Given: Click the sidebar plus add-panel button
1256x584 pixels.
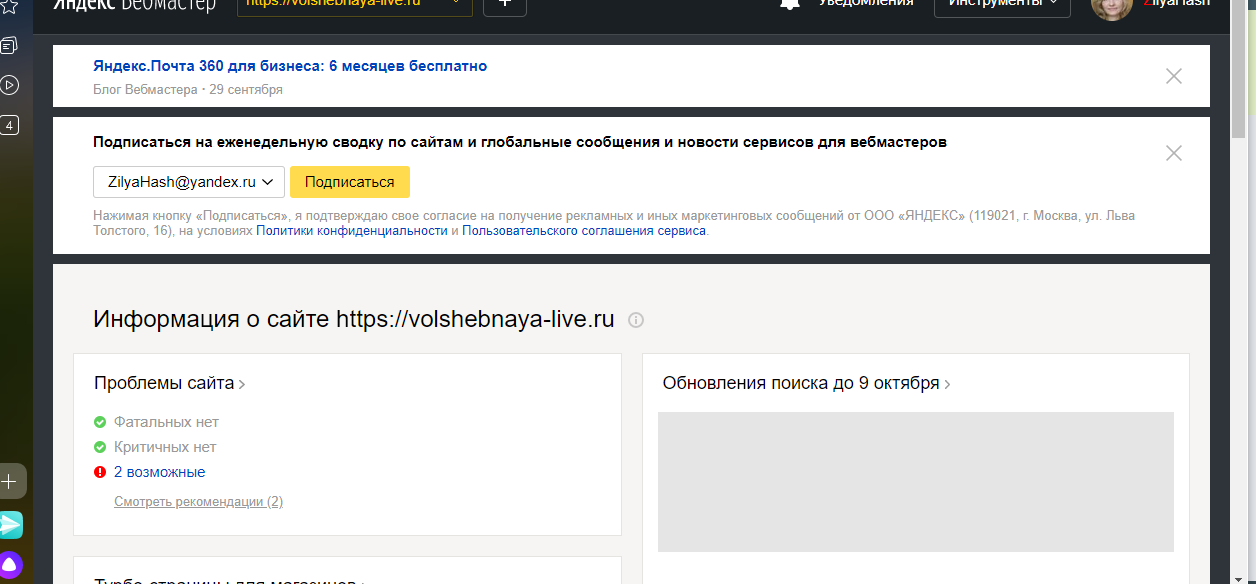Looking at the screenshot, I should point(10,481).
